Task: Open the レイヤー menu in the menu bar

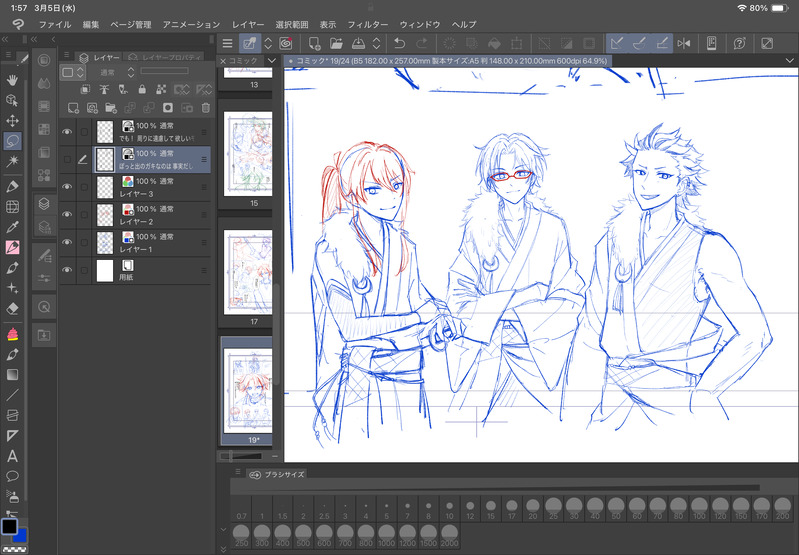Action: pos(248,24)
